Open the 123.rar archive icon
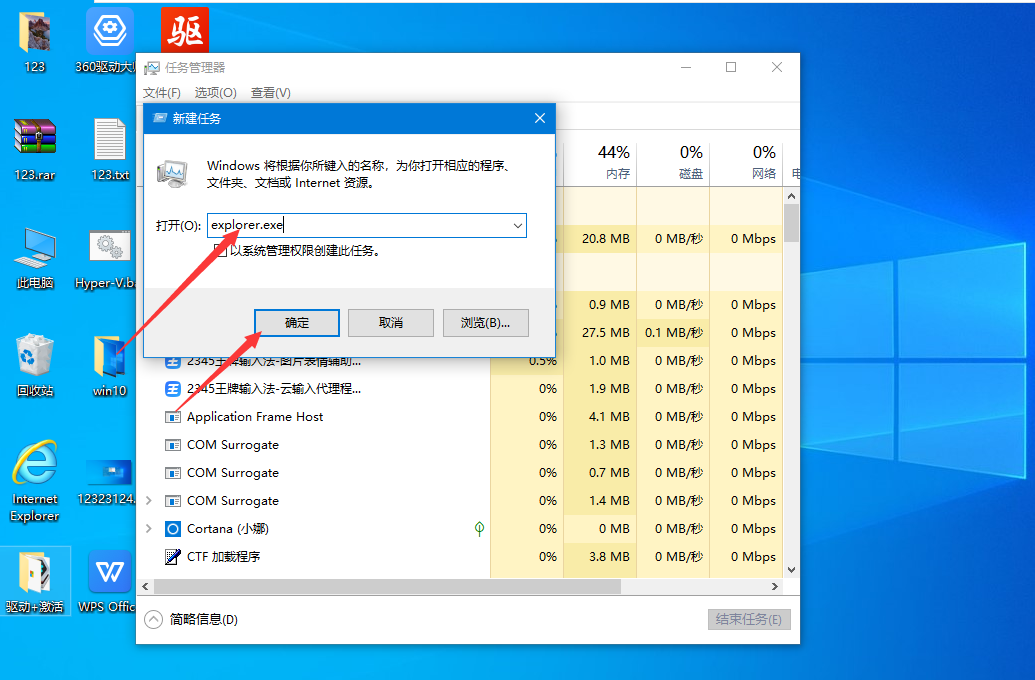 [35, 137]
